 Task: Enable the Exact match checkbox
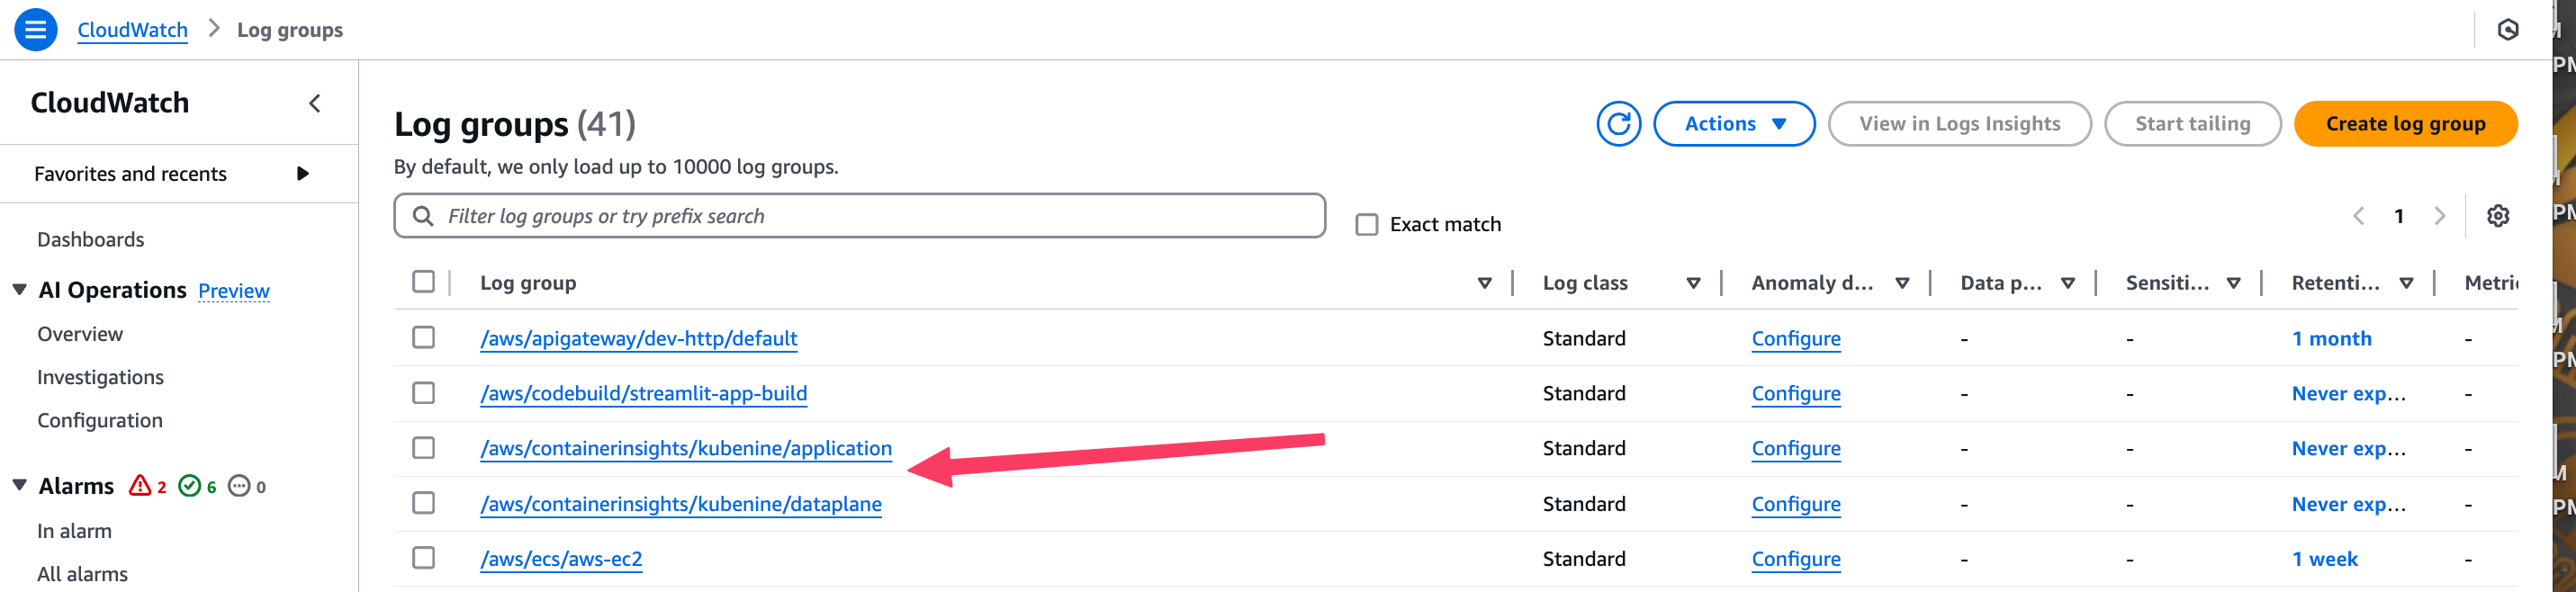click(x=1366, y=224)
